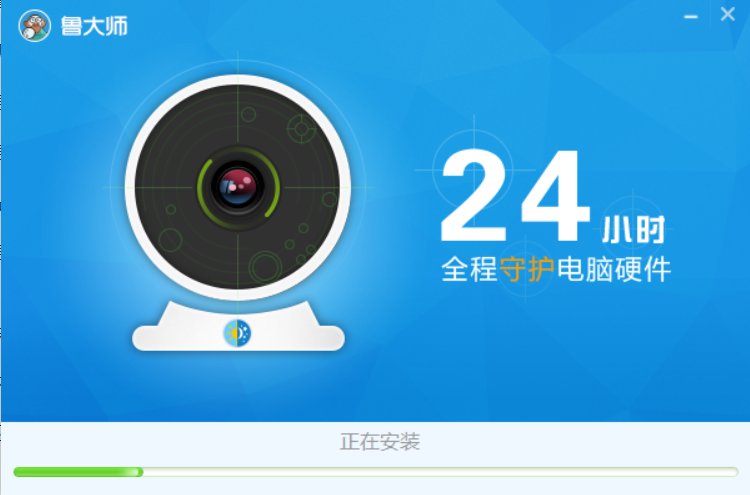The width and height of the screenshot is (750, 495).
Task: Click the 电脑硬件 slogan text
Action: [614, 269]
